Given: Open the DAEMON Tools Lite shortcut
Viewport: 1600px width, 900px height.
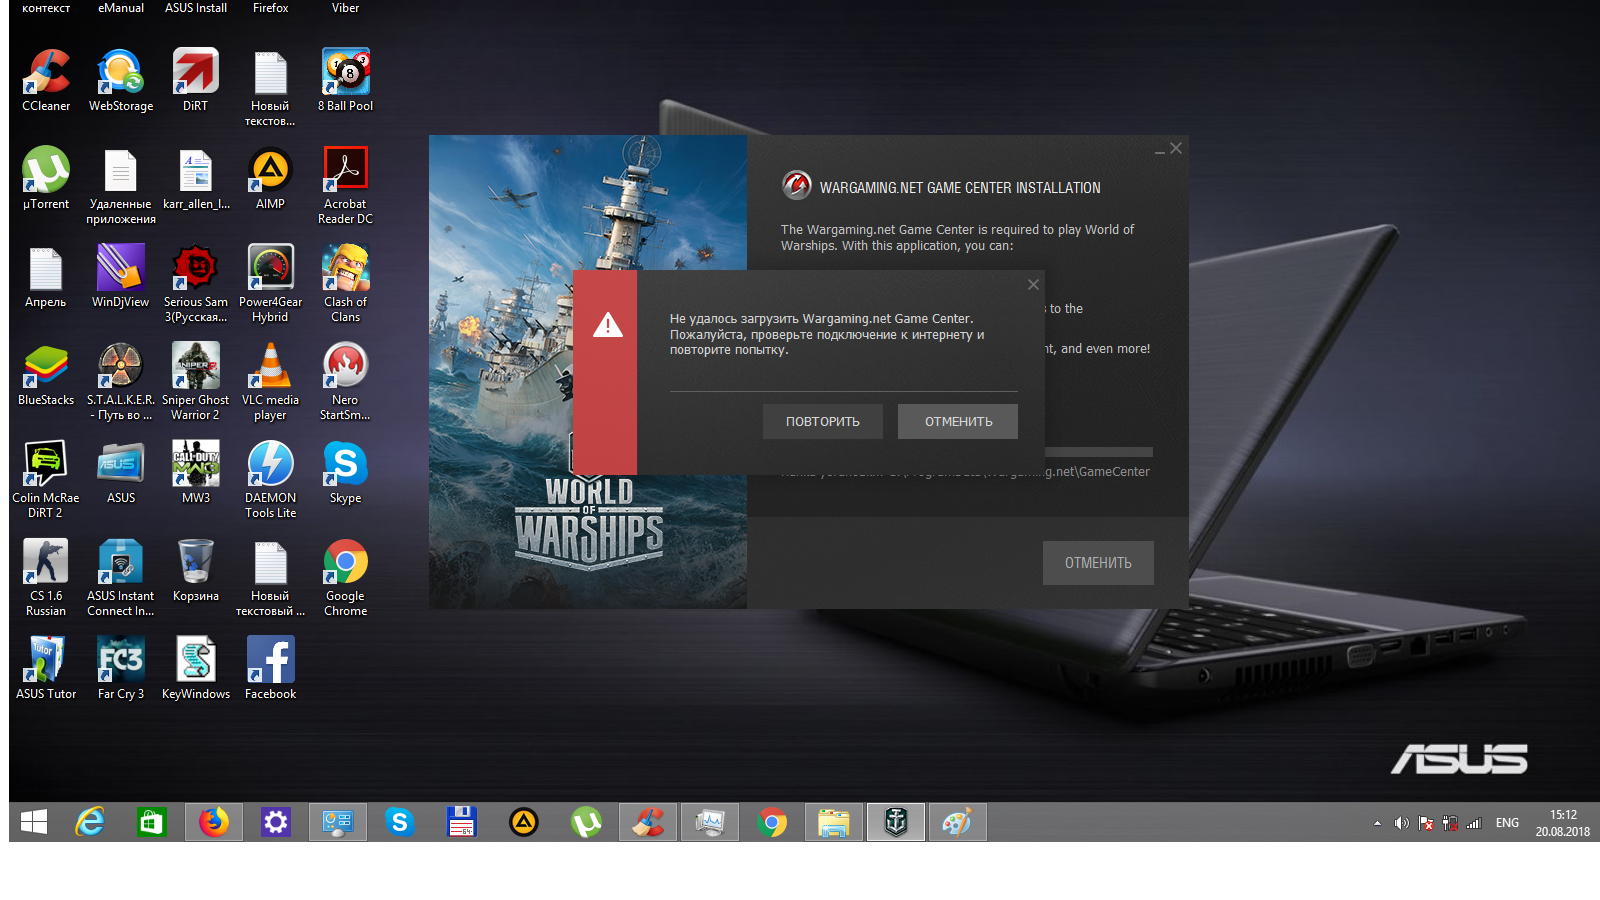Looking at the screenshot, I should pos(270,478).
